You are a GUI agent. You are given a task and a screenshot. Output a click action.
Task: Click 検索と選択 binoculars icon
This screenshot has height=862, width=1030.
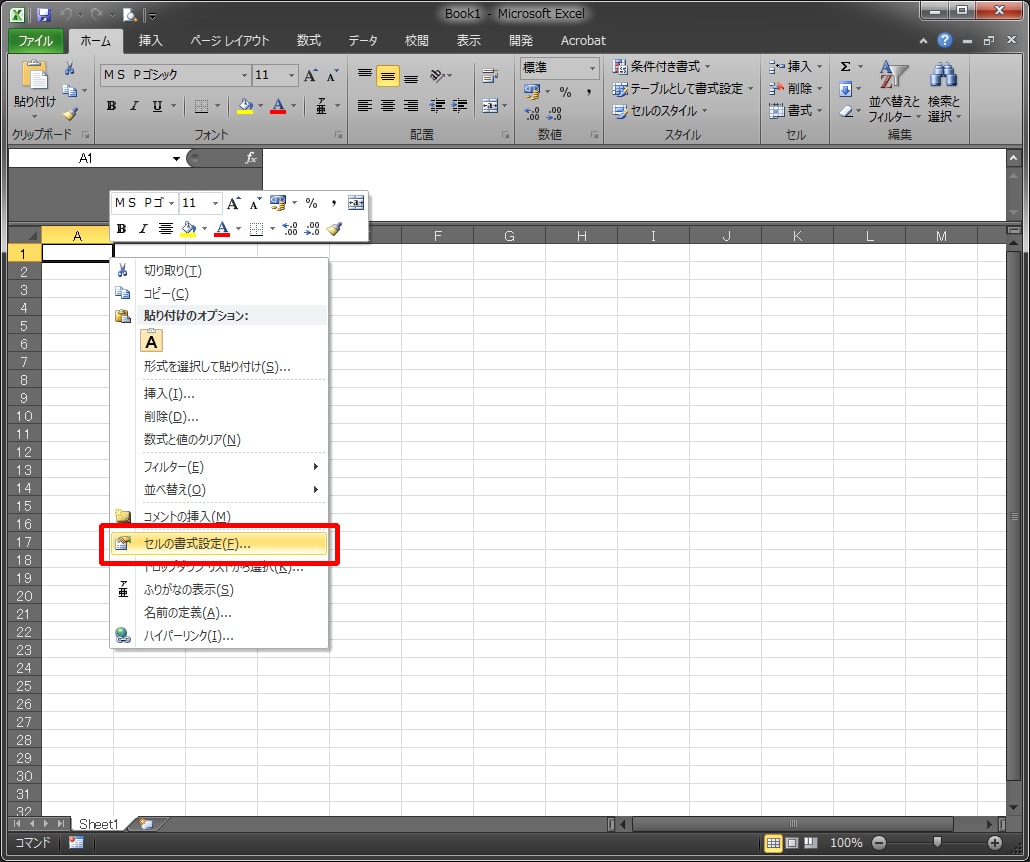pos(943,75)
